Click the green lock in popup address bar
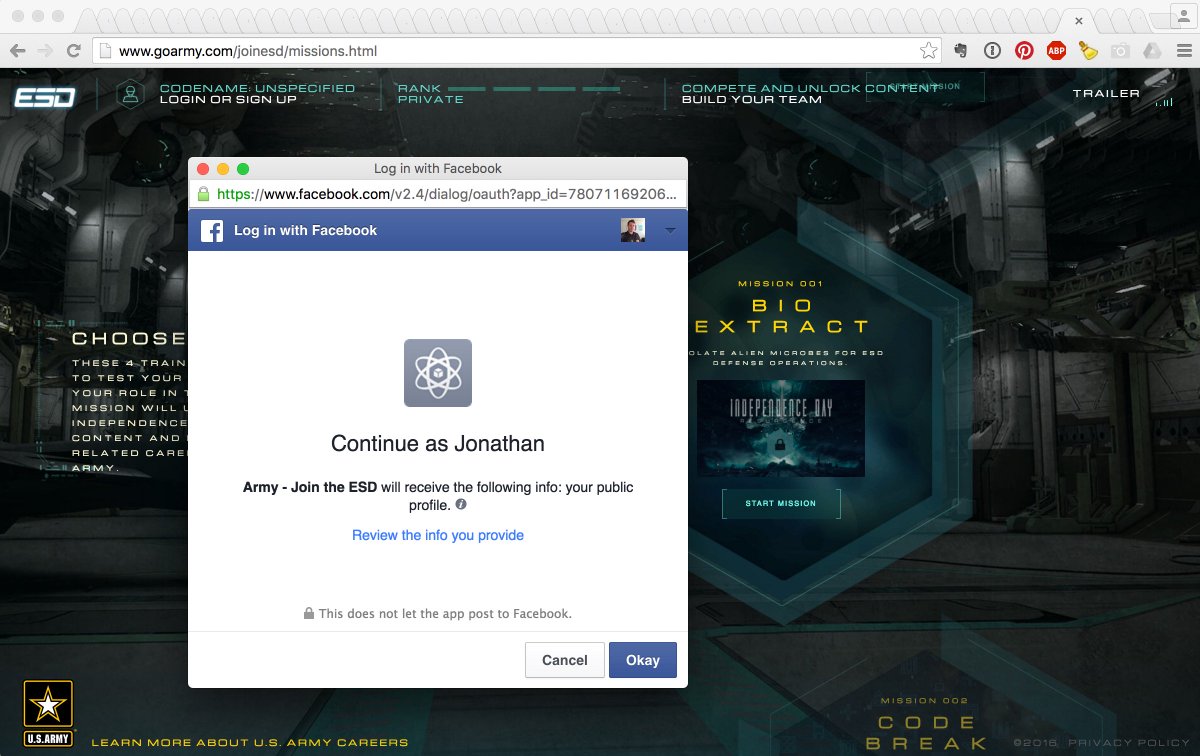This screenshot has width=1200, height=756. tap(203, 194)
